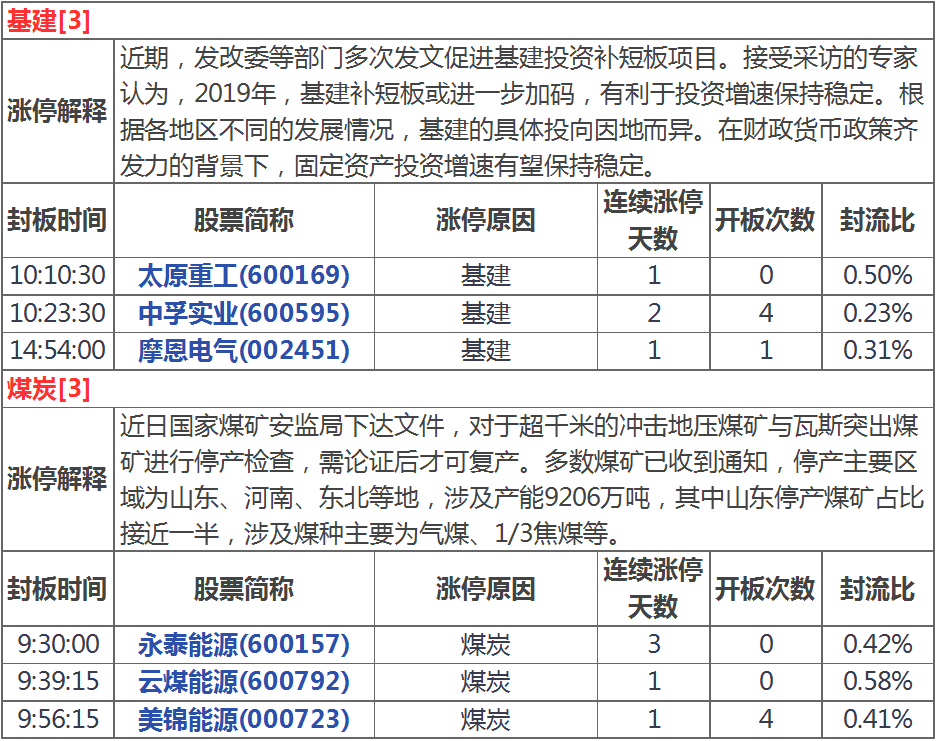937x741 pixels.
Task: Open the 永泰能源(600157) stock link
Action: pyautogui.click(x=244, y=644)
